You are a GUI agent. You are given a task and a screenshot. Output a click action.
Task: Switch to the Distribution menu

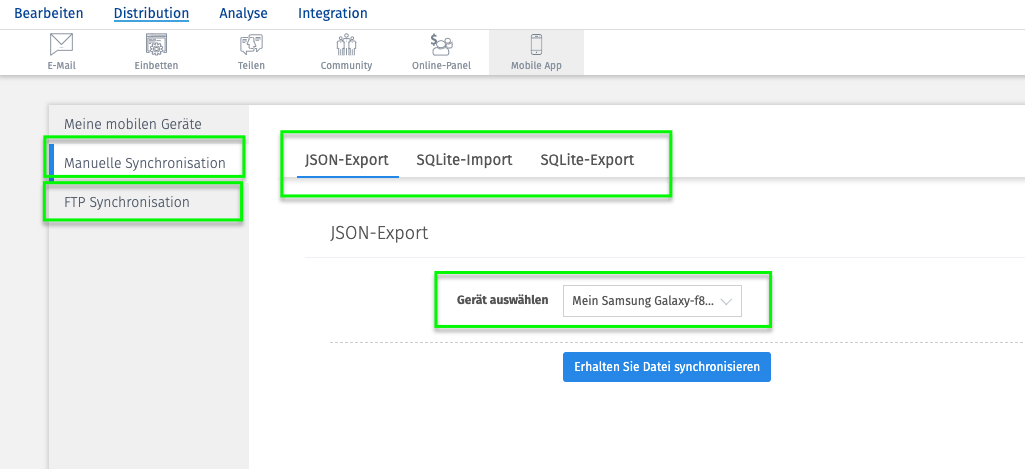point(151,13)
